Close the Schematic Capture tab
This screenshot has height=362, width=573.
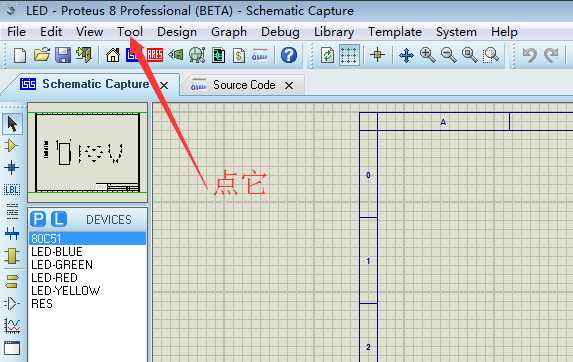[164, 85]
